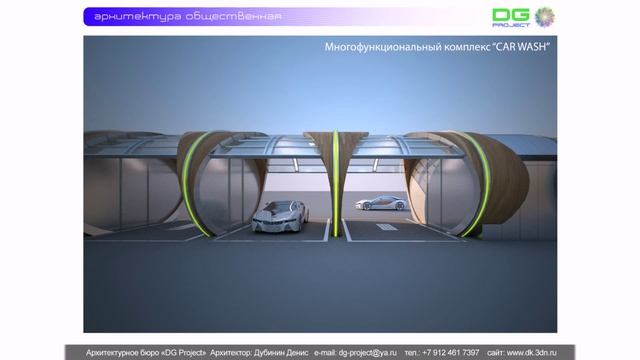Click the e-mail address dg-project@ya.ru
640x360 pixels.
coord(367,353)
